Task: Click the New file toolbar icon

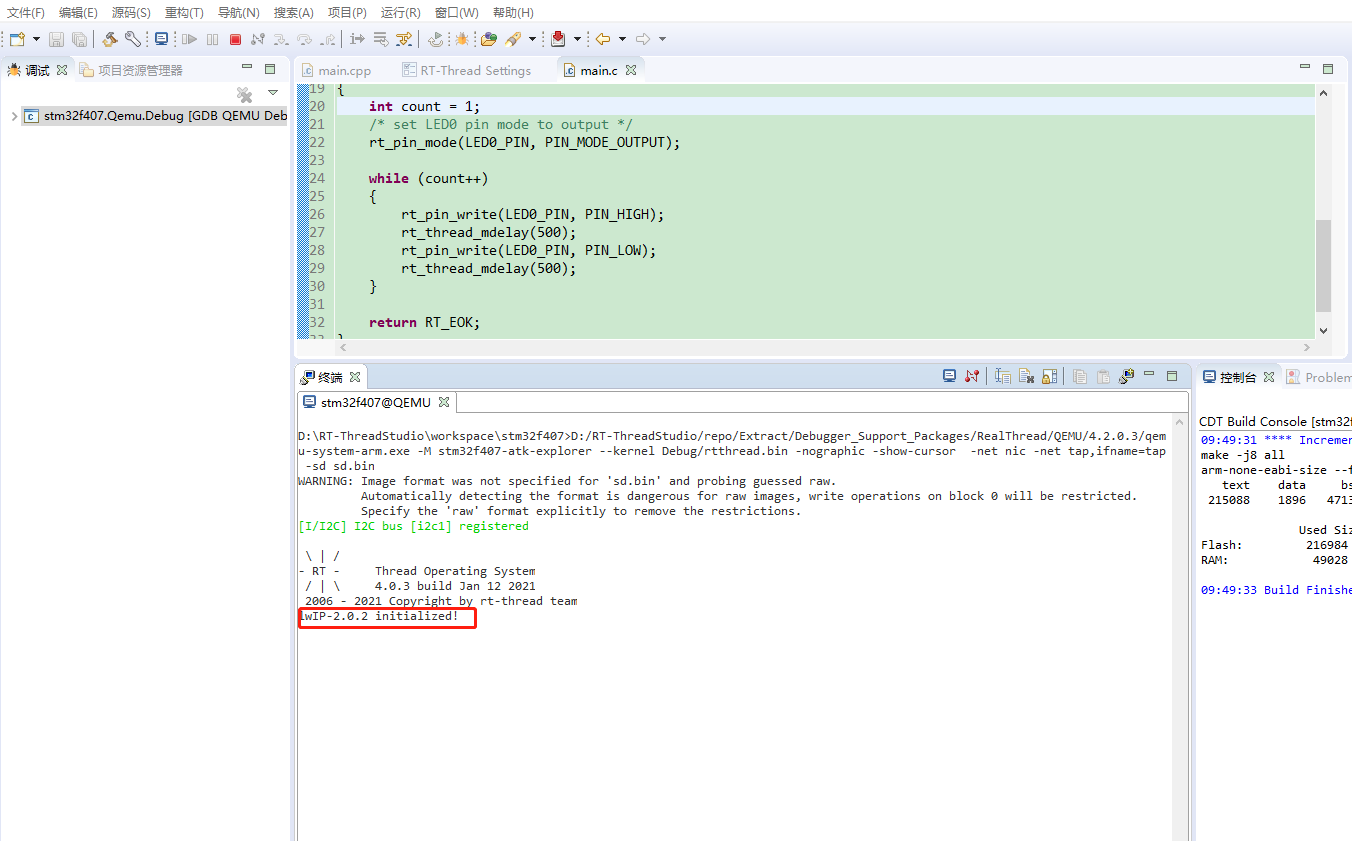Action: pyautogui.click(x=17, y=39)
